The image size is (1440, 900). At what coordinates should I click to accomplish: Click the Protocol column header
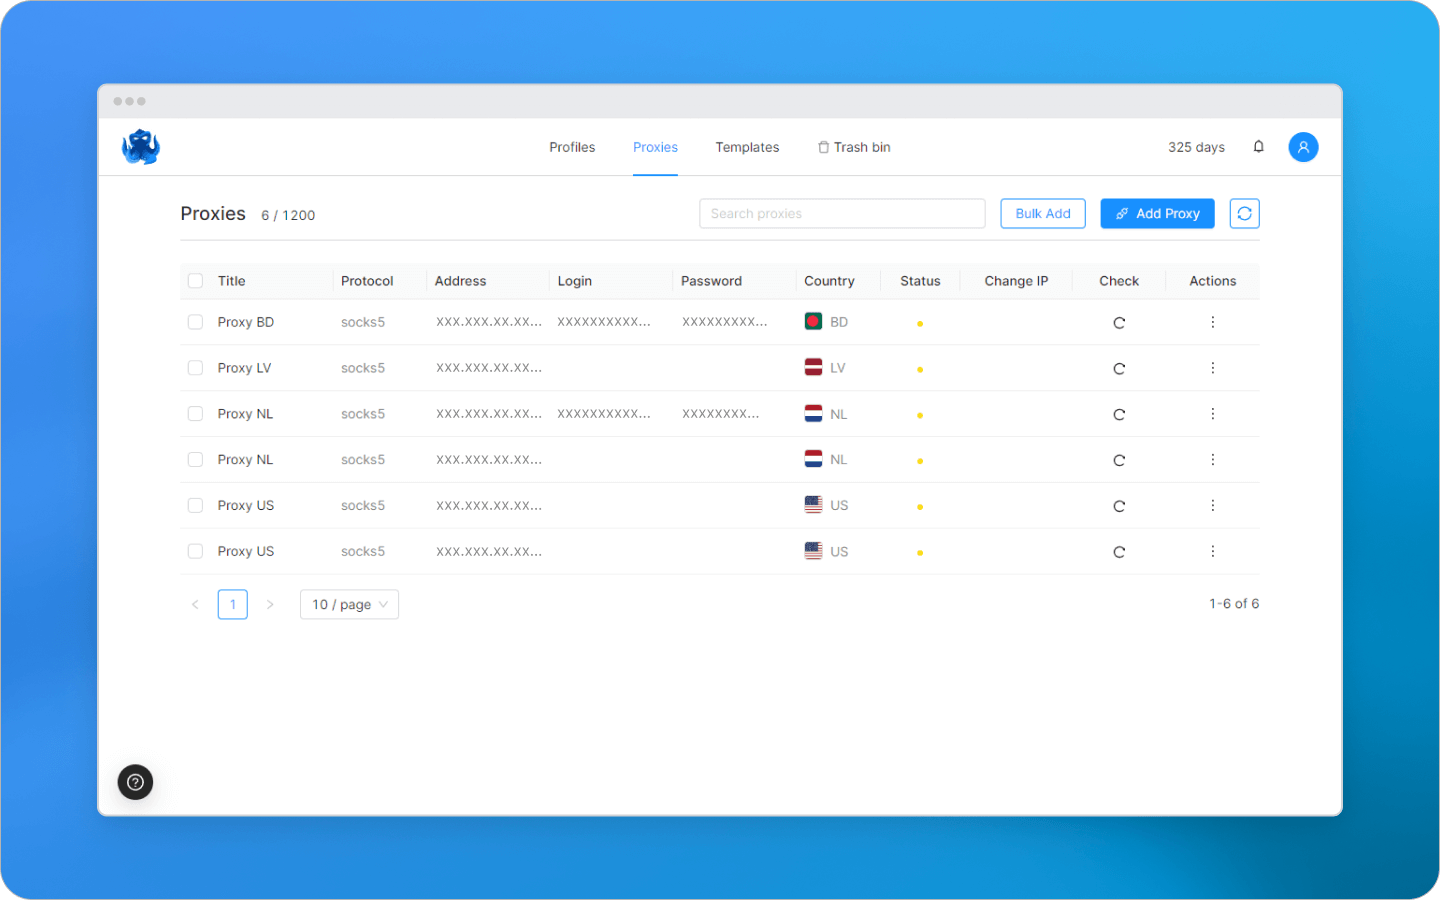coord(367,281)
